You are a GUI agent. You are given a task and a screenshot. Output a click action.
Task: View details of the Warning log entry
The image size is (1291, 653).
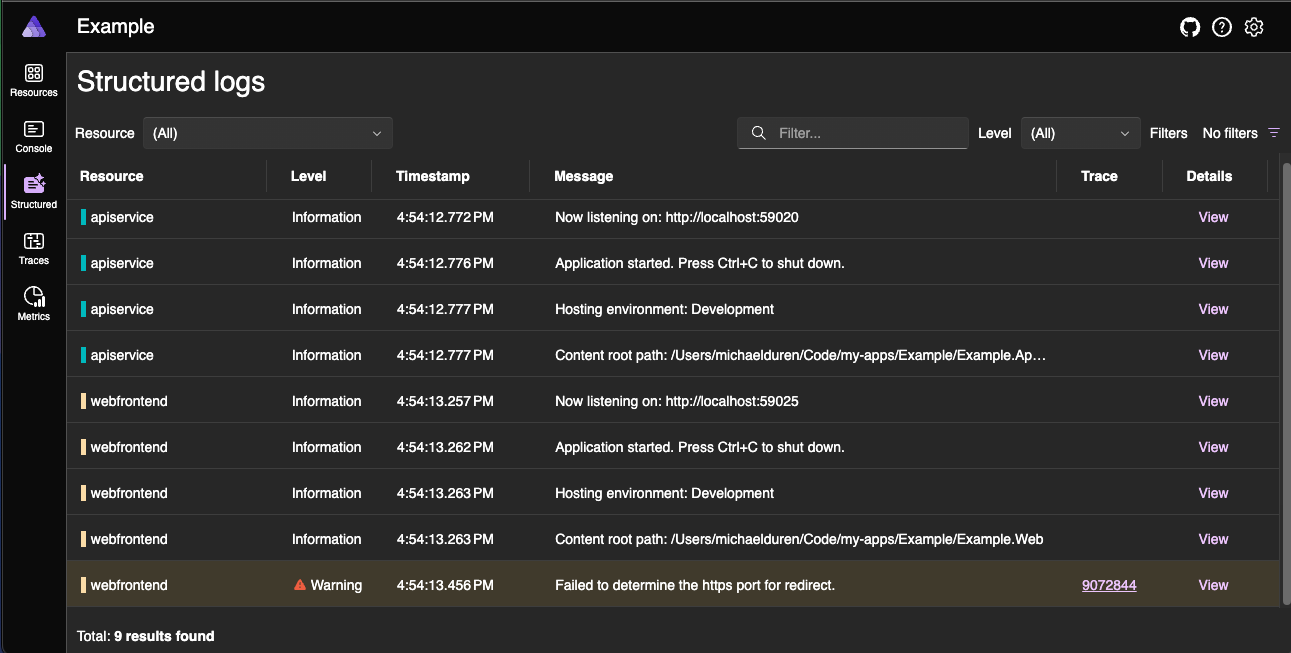tap(1213, 585)
